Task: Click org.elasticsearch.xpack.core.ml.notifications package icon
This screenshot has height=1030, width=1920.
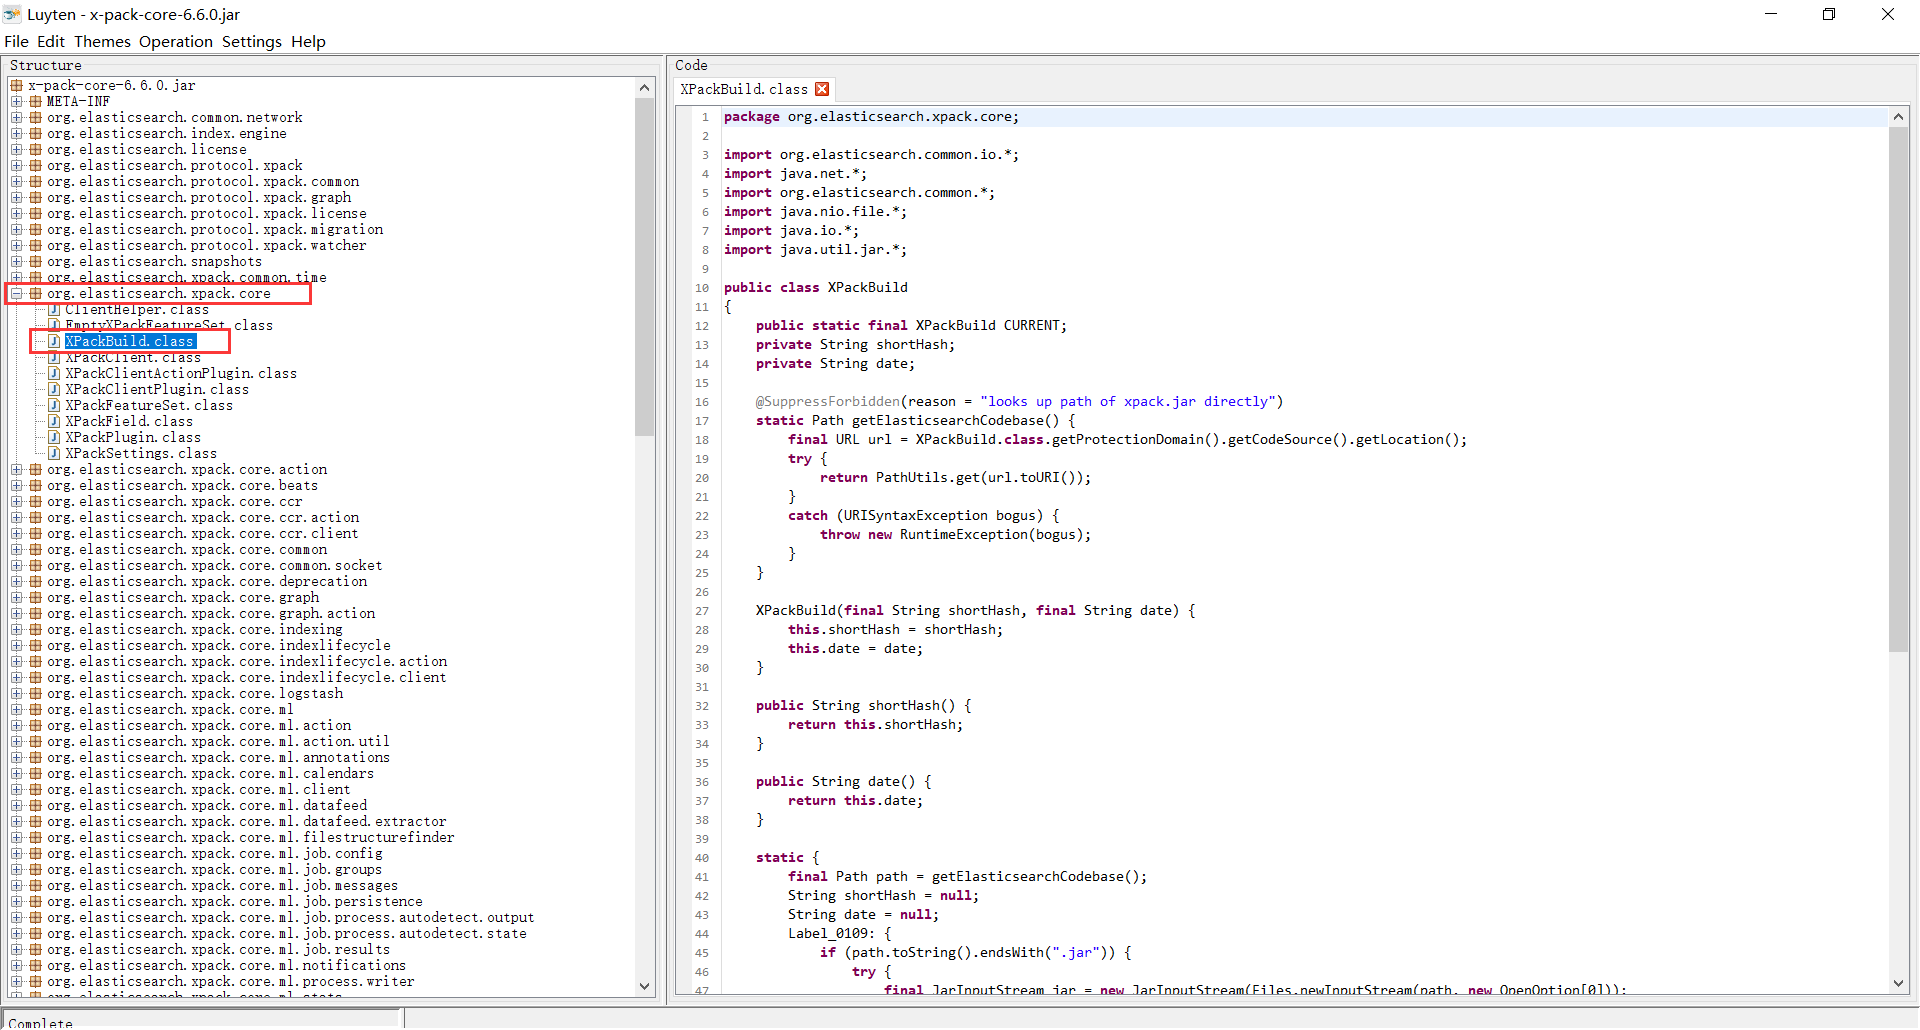Action: tap(35, 965)
